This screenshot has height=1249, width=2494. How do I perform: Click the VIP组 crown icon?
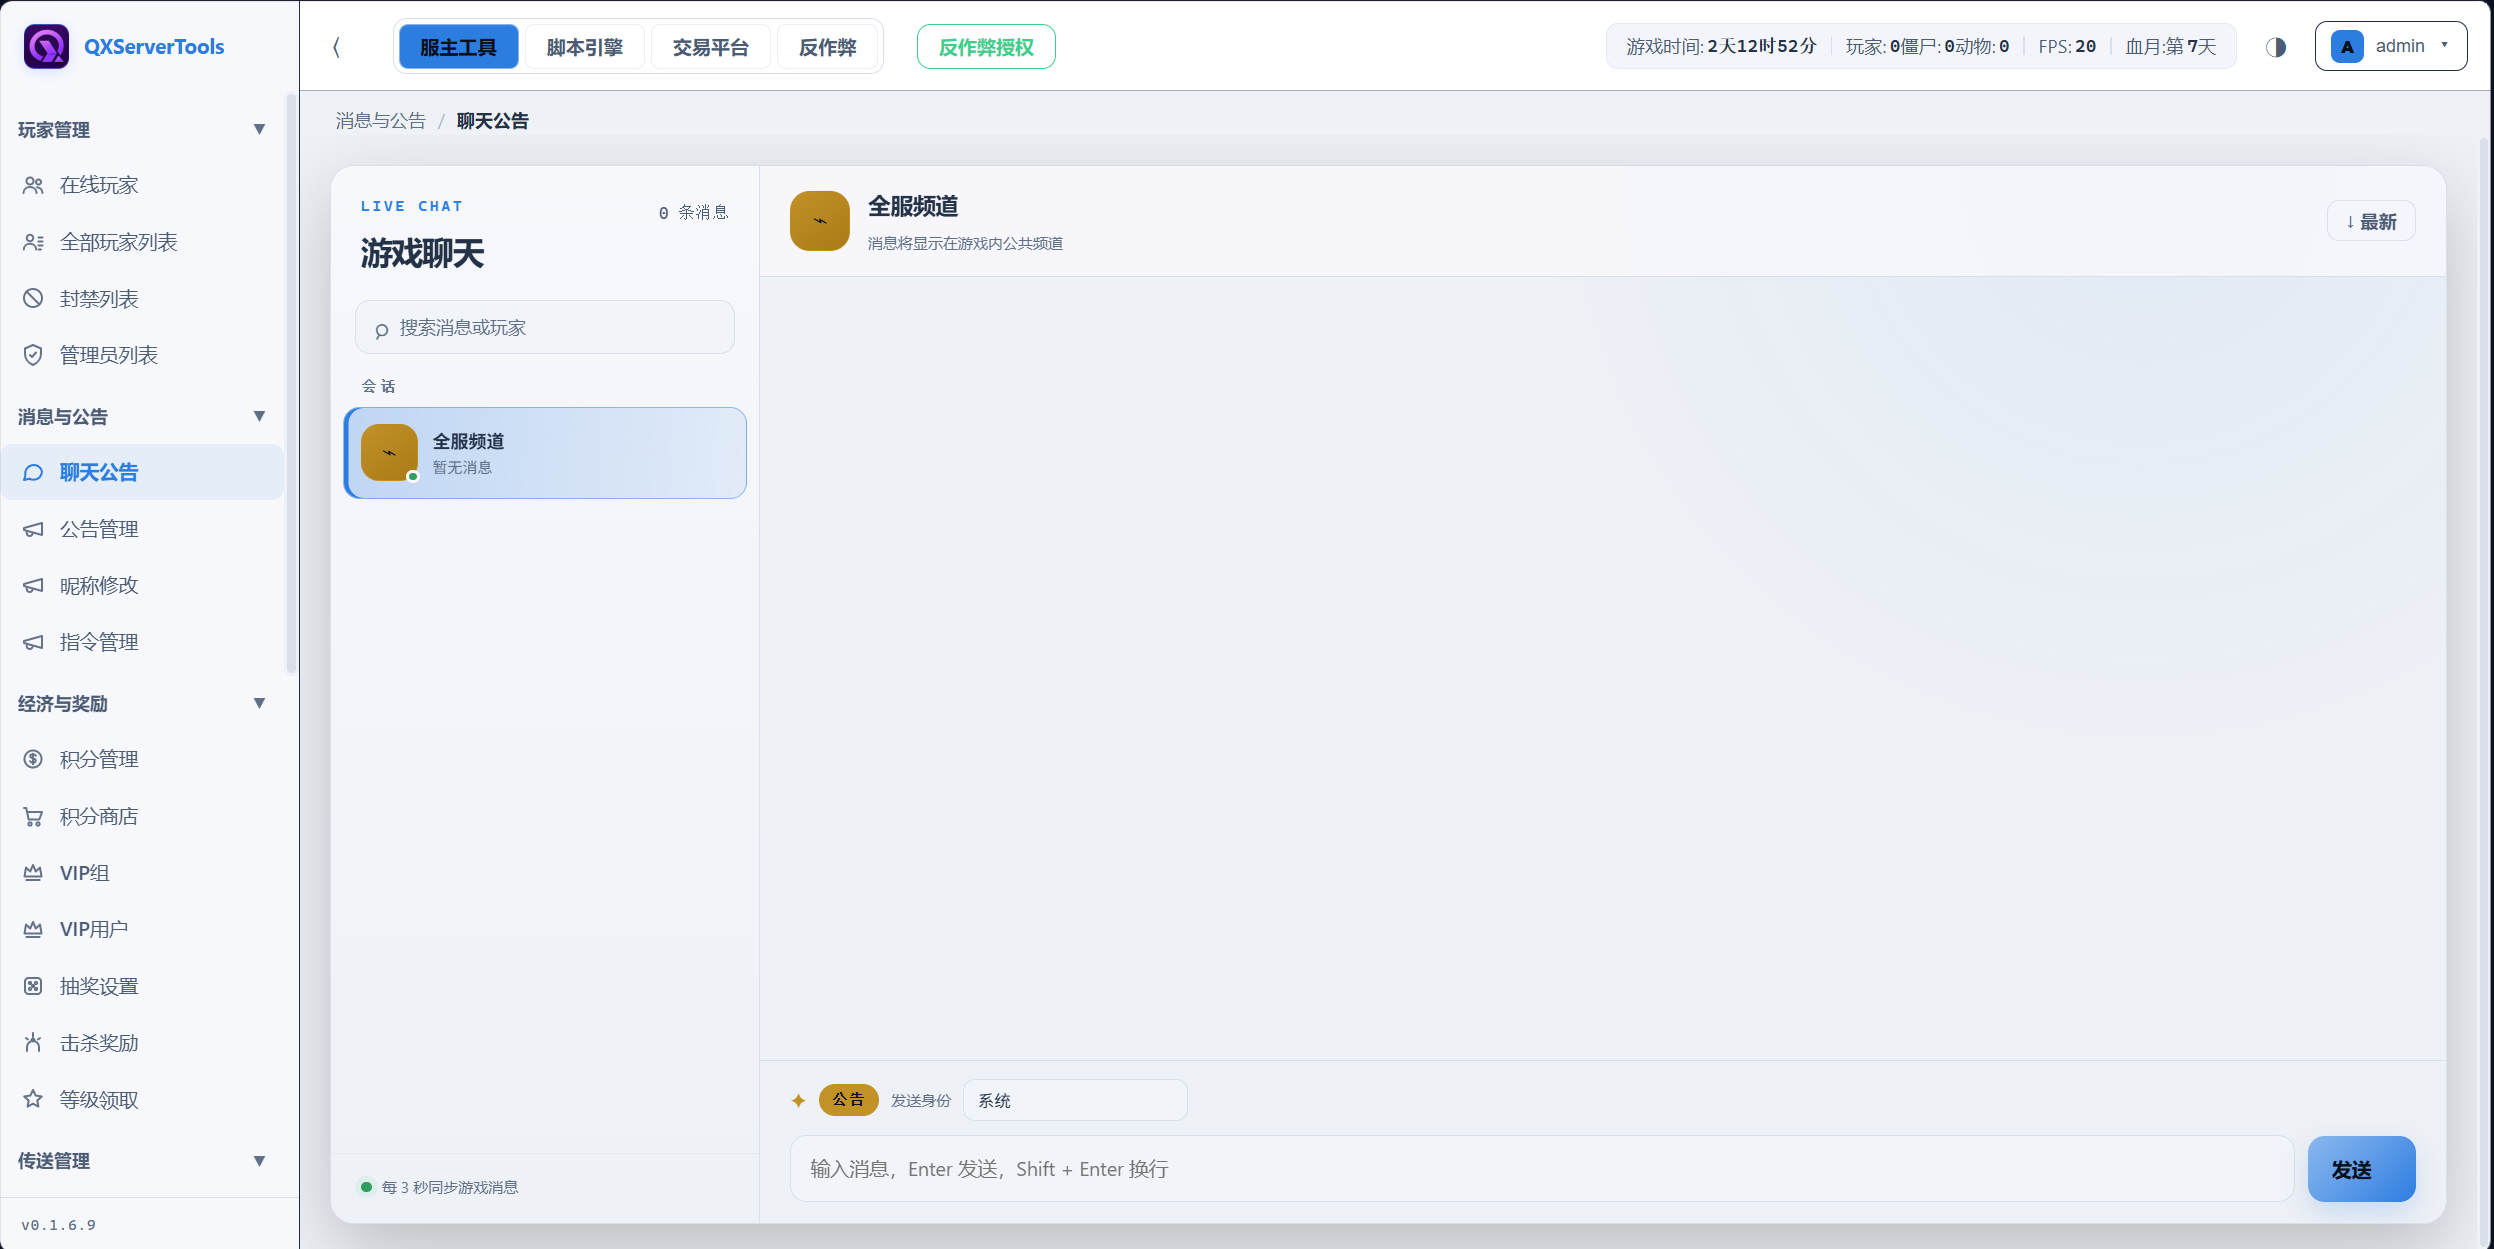click(x=33, y=873)
